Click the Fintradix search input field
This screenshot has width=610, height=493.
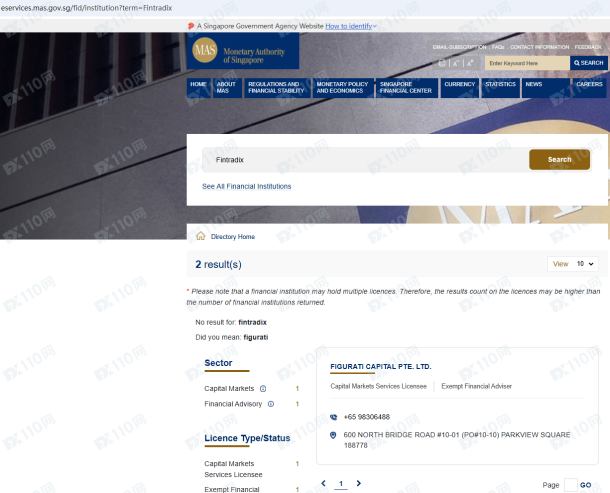click(360, 159)
